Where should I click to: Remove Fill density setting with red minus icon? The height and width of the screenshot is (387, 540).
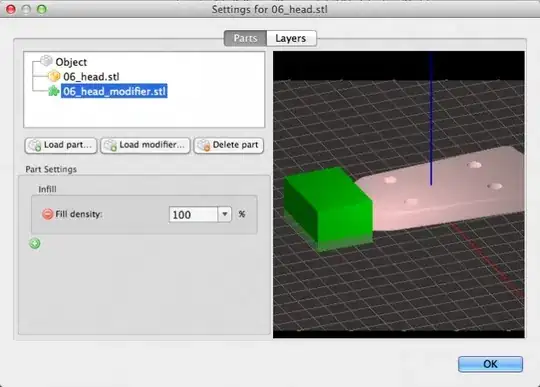[48, 214]
